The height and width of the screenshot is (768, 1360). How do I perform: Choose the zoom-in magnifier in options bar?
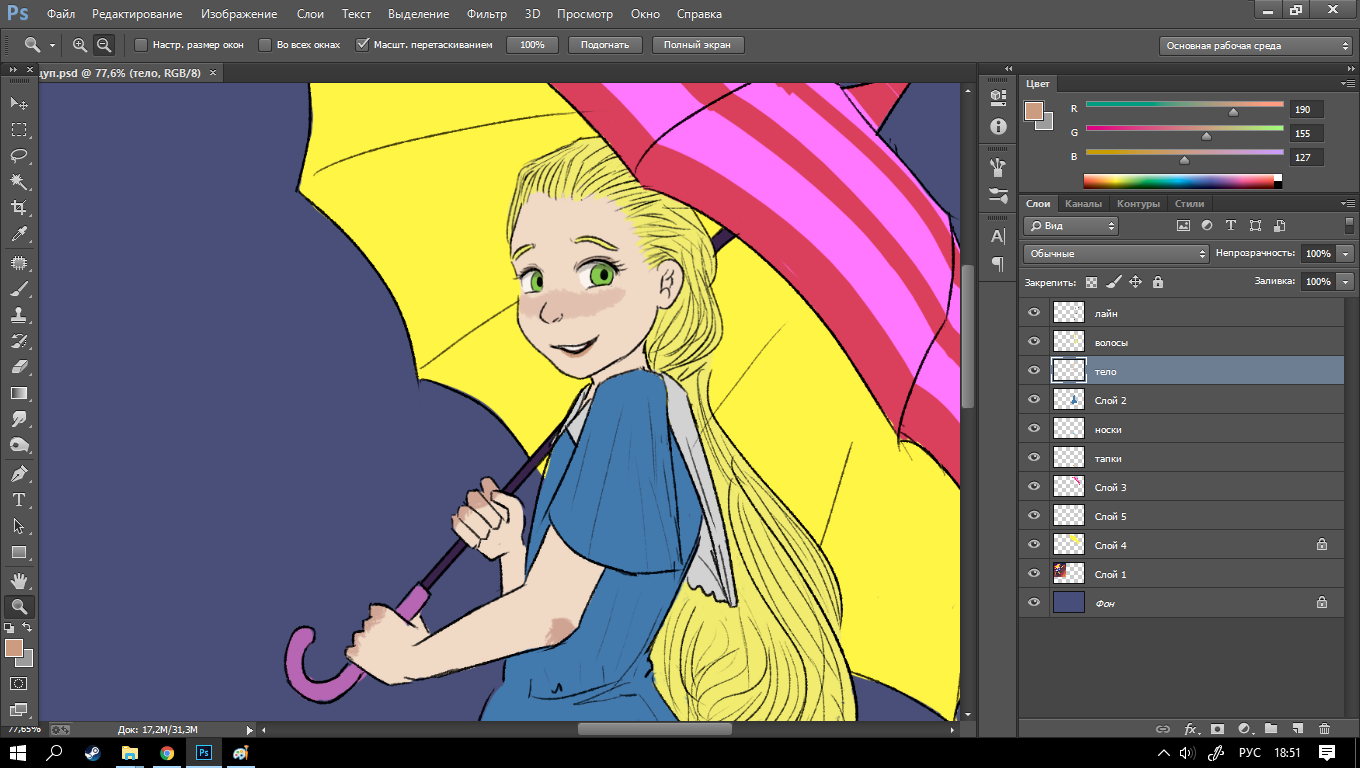click(x=80, y=45)
